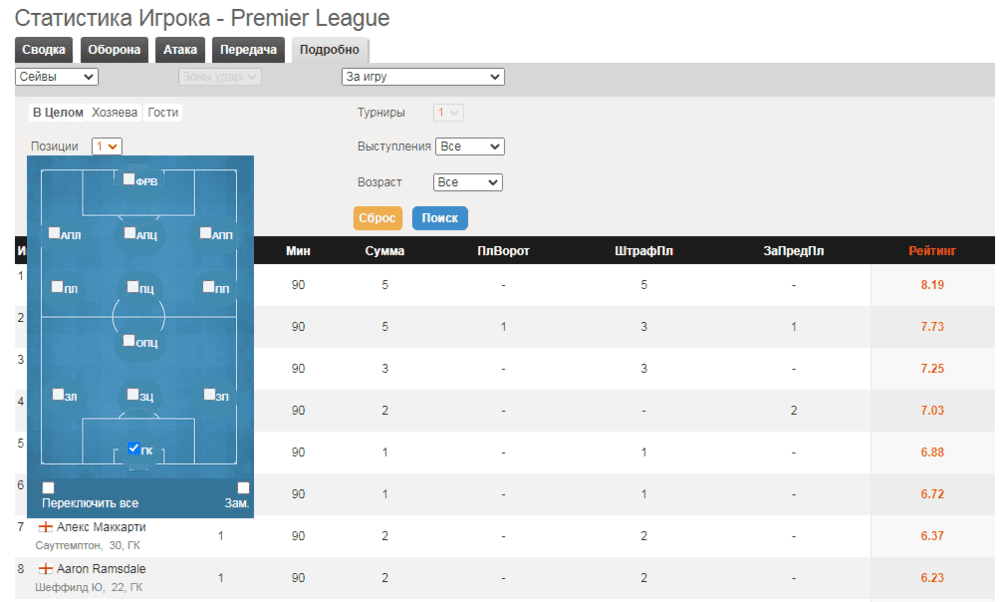Viewport: 1000px width, 602px height.
Task: Click England flag icon beside Алекс Маккарти
Action: pyautogui.click(x=45, y=527)
